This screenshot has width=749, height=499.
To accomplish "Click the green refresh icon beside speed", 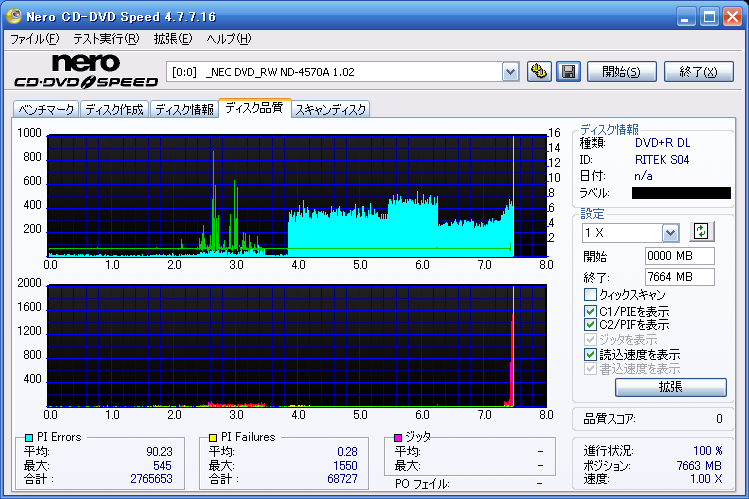I will click(x=701, y=232).
